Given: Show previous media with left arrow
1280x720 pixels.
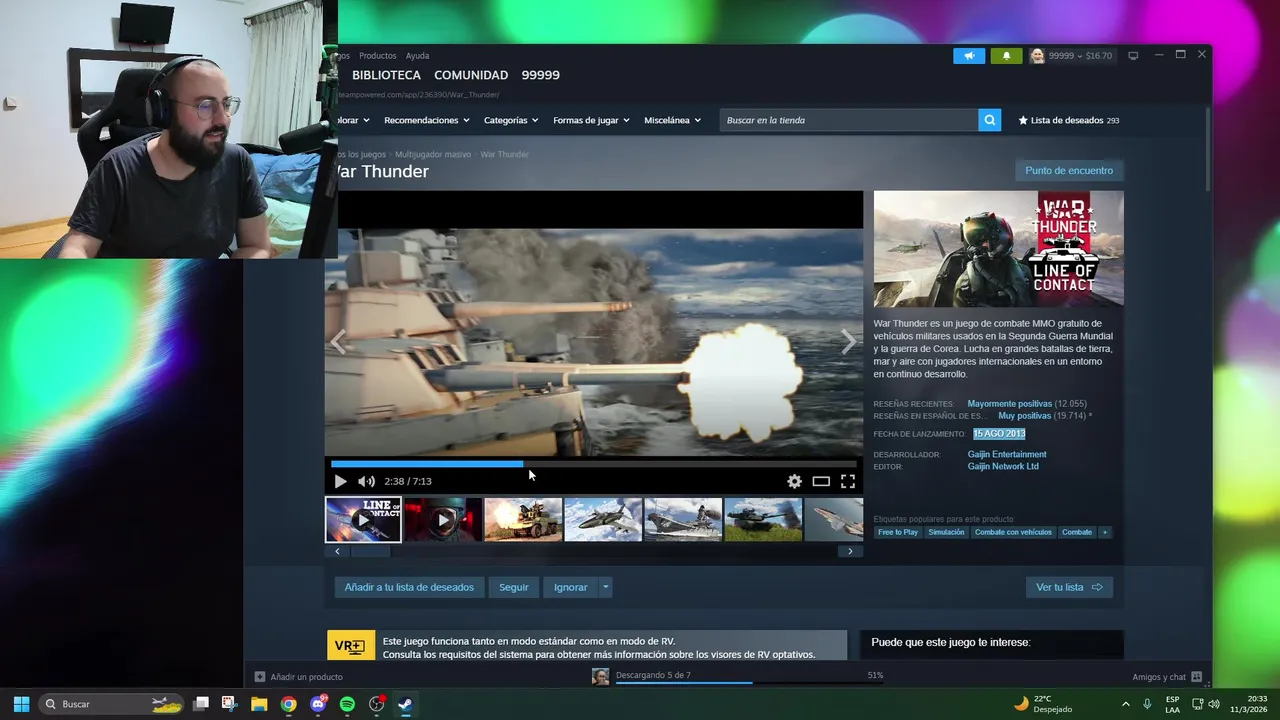Looking at the screenshot, I should 339,342.
